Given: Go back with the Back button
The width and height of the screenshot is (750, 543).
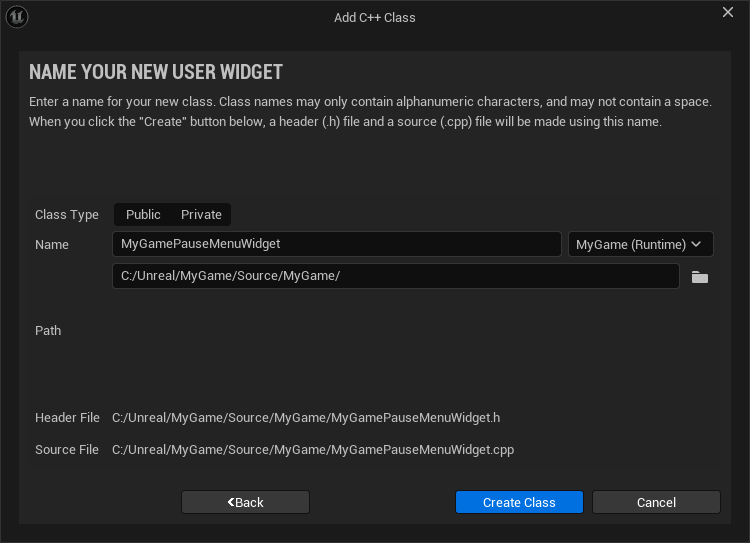Looking at the screenshot, I should click(x=245, y=502).
